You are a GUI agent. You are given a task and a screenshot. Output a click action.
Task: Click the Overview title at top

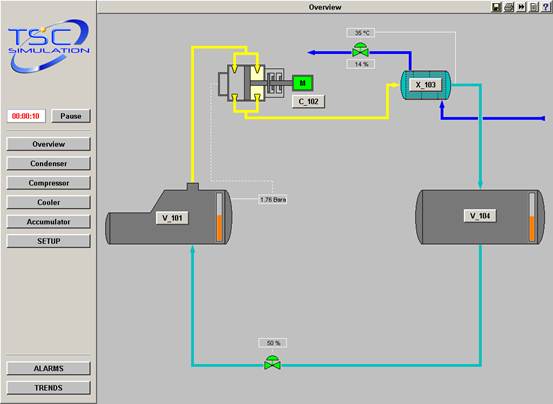click(325, 7)
